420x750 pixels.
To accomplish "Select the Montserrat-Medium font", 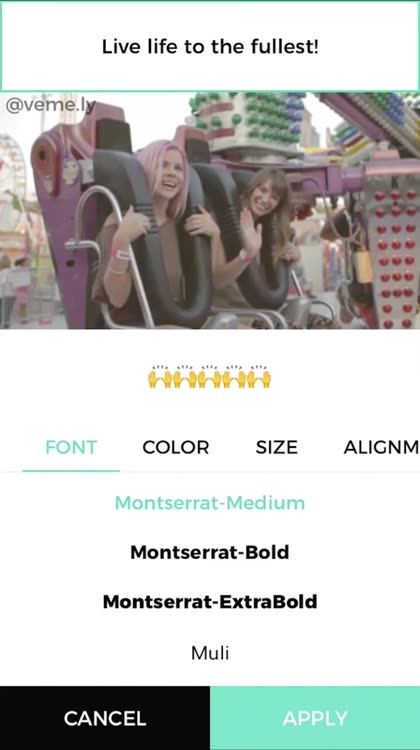I will [x=210, y=503].
